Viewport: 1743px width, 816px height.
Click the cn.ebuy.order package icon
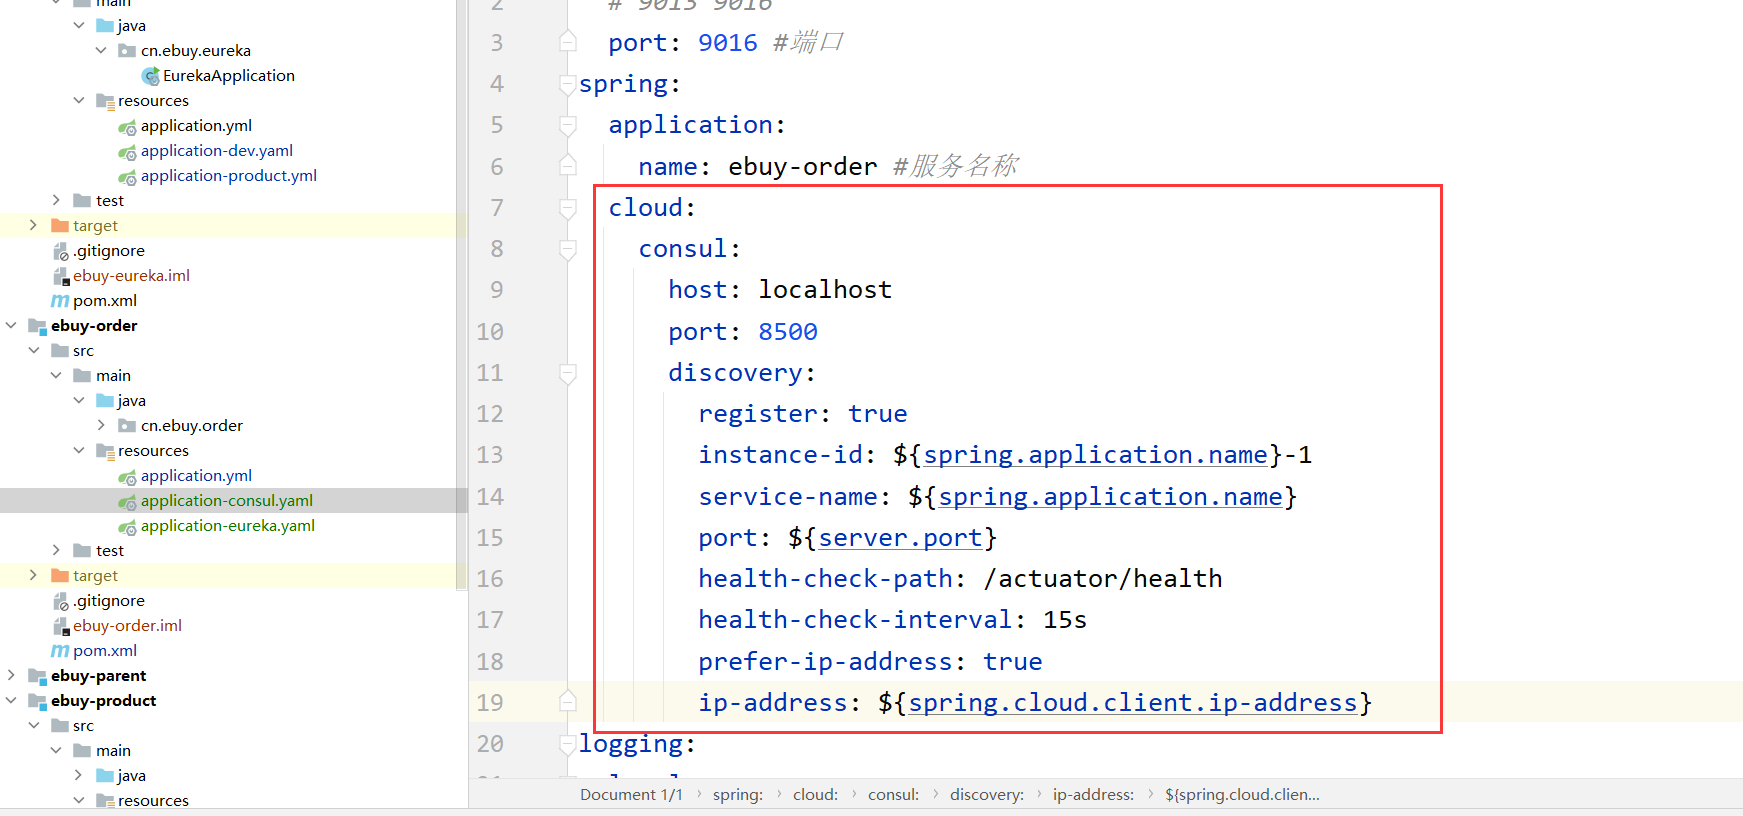tap(127, 426)
